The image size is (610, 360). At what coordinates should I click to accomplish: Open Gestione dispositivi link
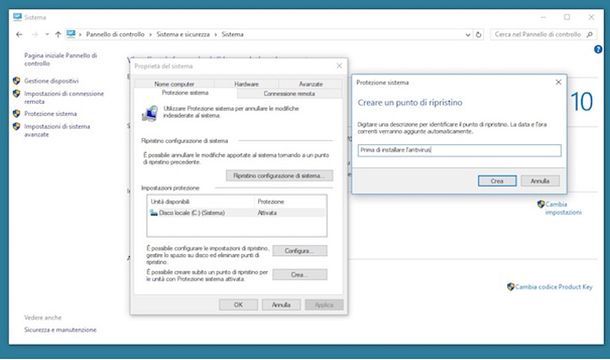tap(51, 81)
